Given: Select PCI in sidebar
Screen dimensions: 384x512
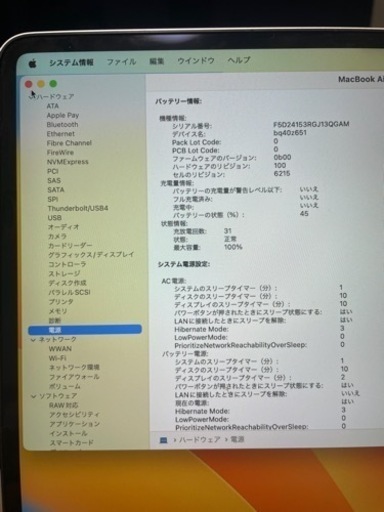Looking at the screenshot, I should pyautogui.click(x=53, y=171).
